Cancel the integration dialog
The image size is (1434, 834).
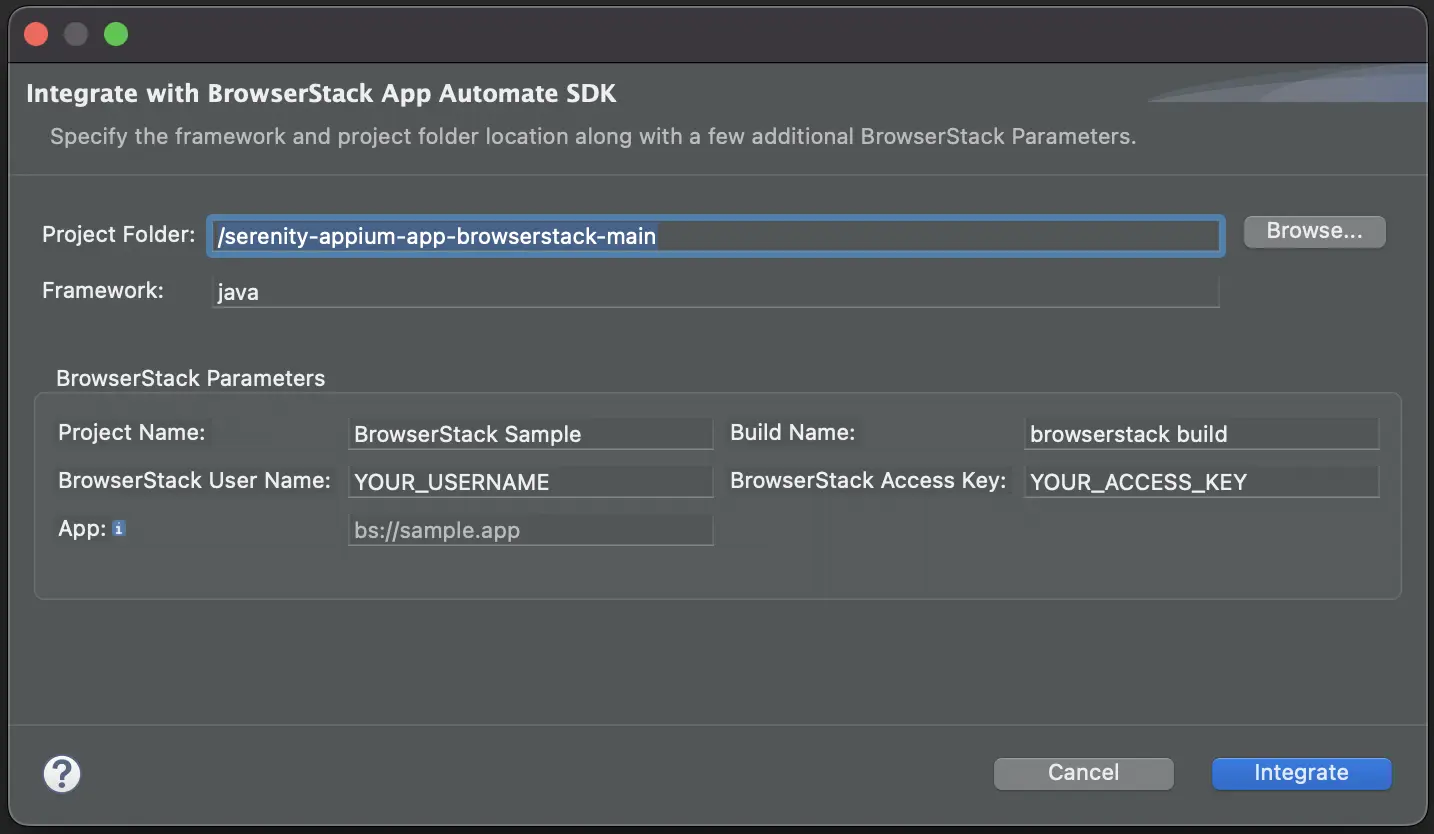(x=1083, y=773)
